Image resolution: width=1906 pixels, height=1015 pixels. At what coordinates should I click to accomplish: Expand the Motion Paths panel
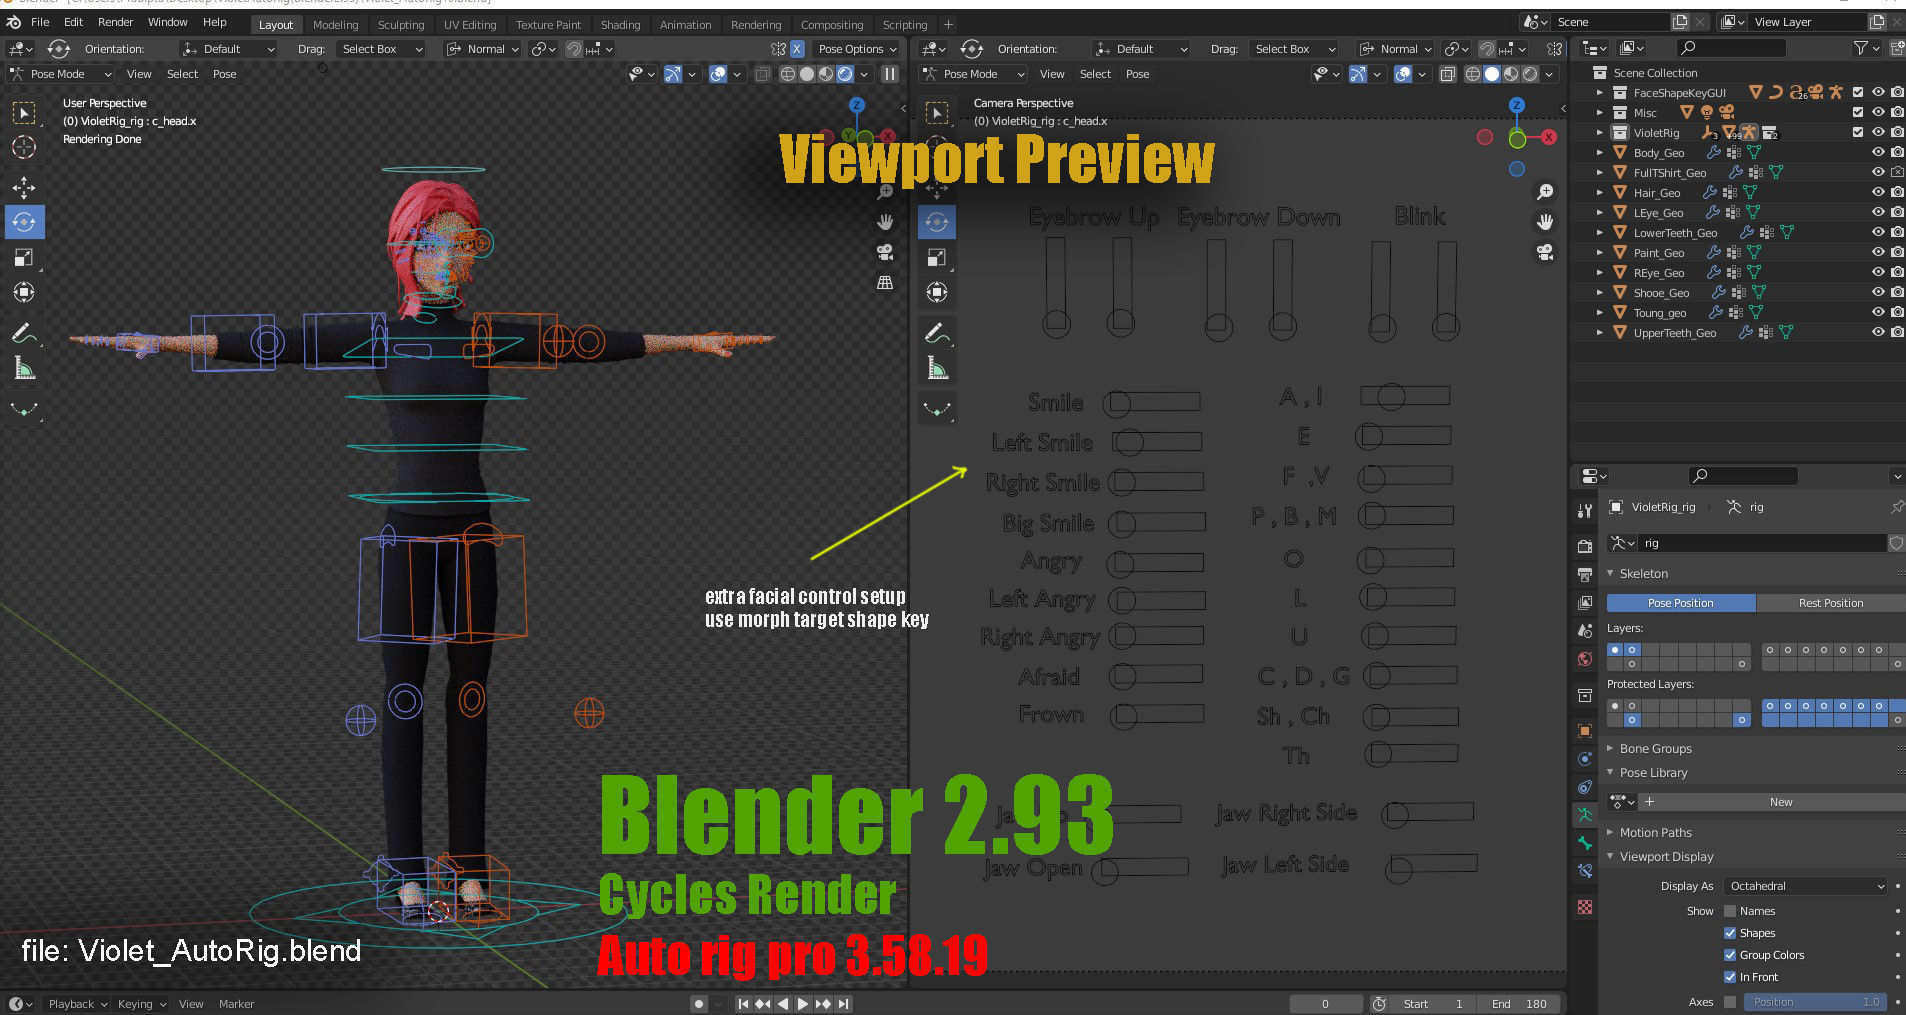[x=1655, y=832]
